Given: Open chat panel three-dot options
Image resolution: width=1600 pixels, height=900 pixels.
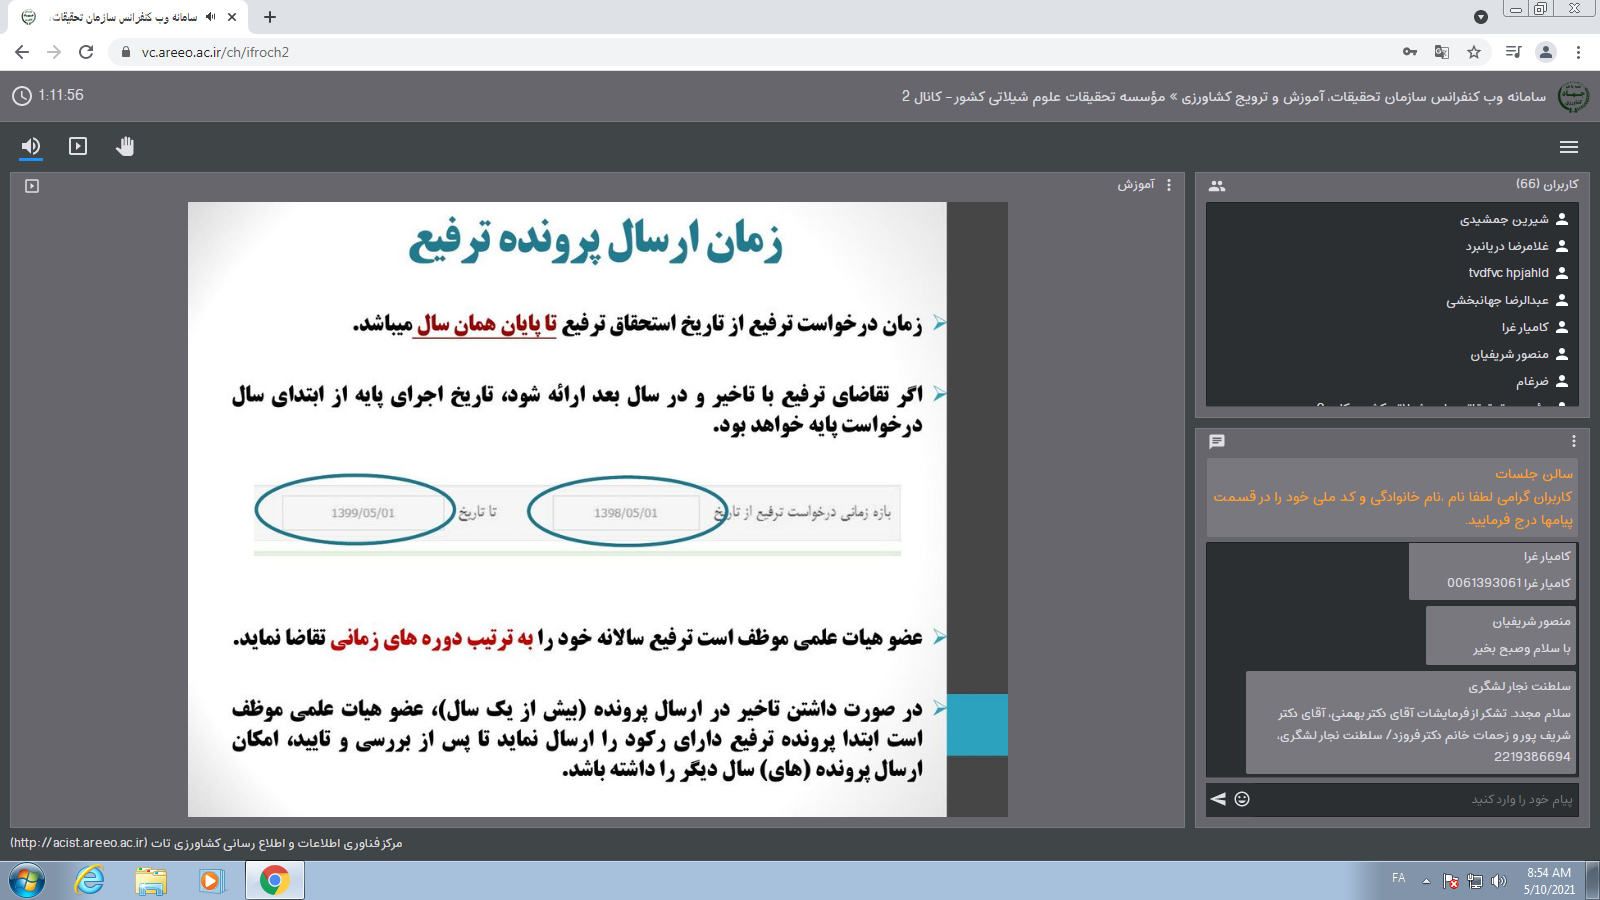Looking at the screenshot, I should pyautogui.click(x=1573, y=441).
